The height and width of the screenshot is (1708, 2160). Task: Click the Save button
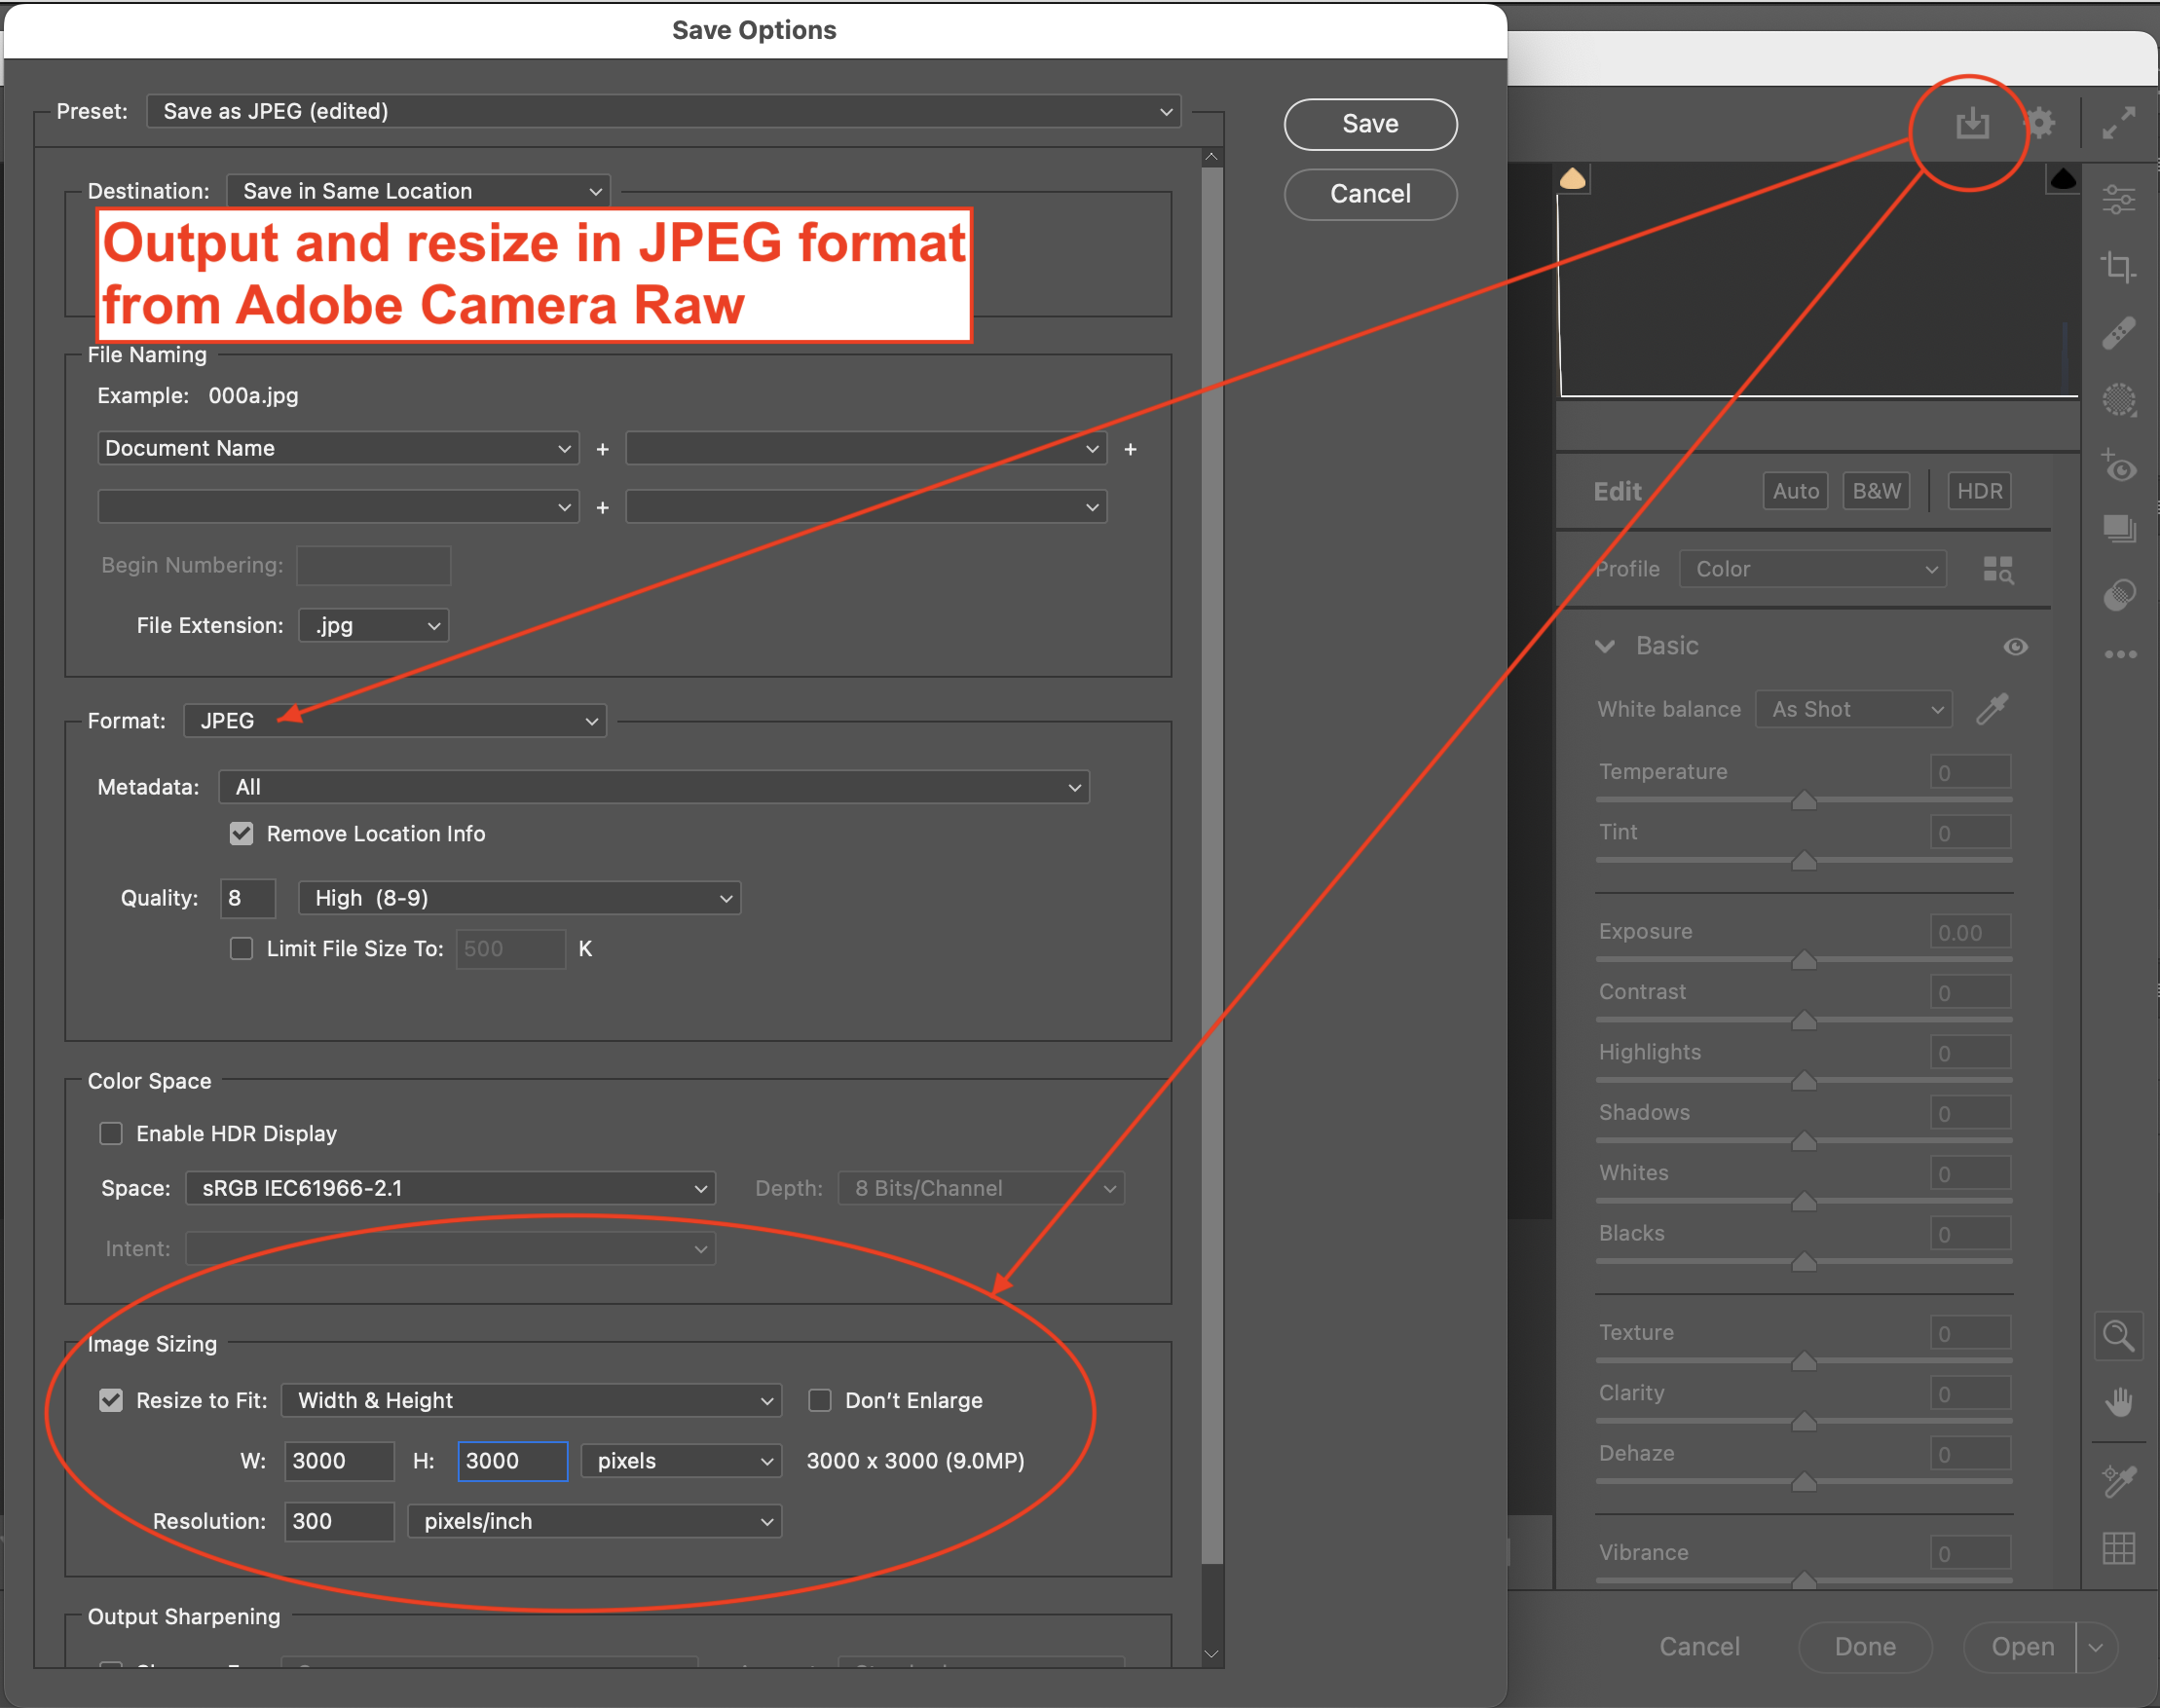(1369, 124)
